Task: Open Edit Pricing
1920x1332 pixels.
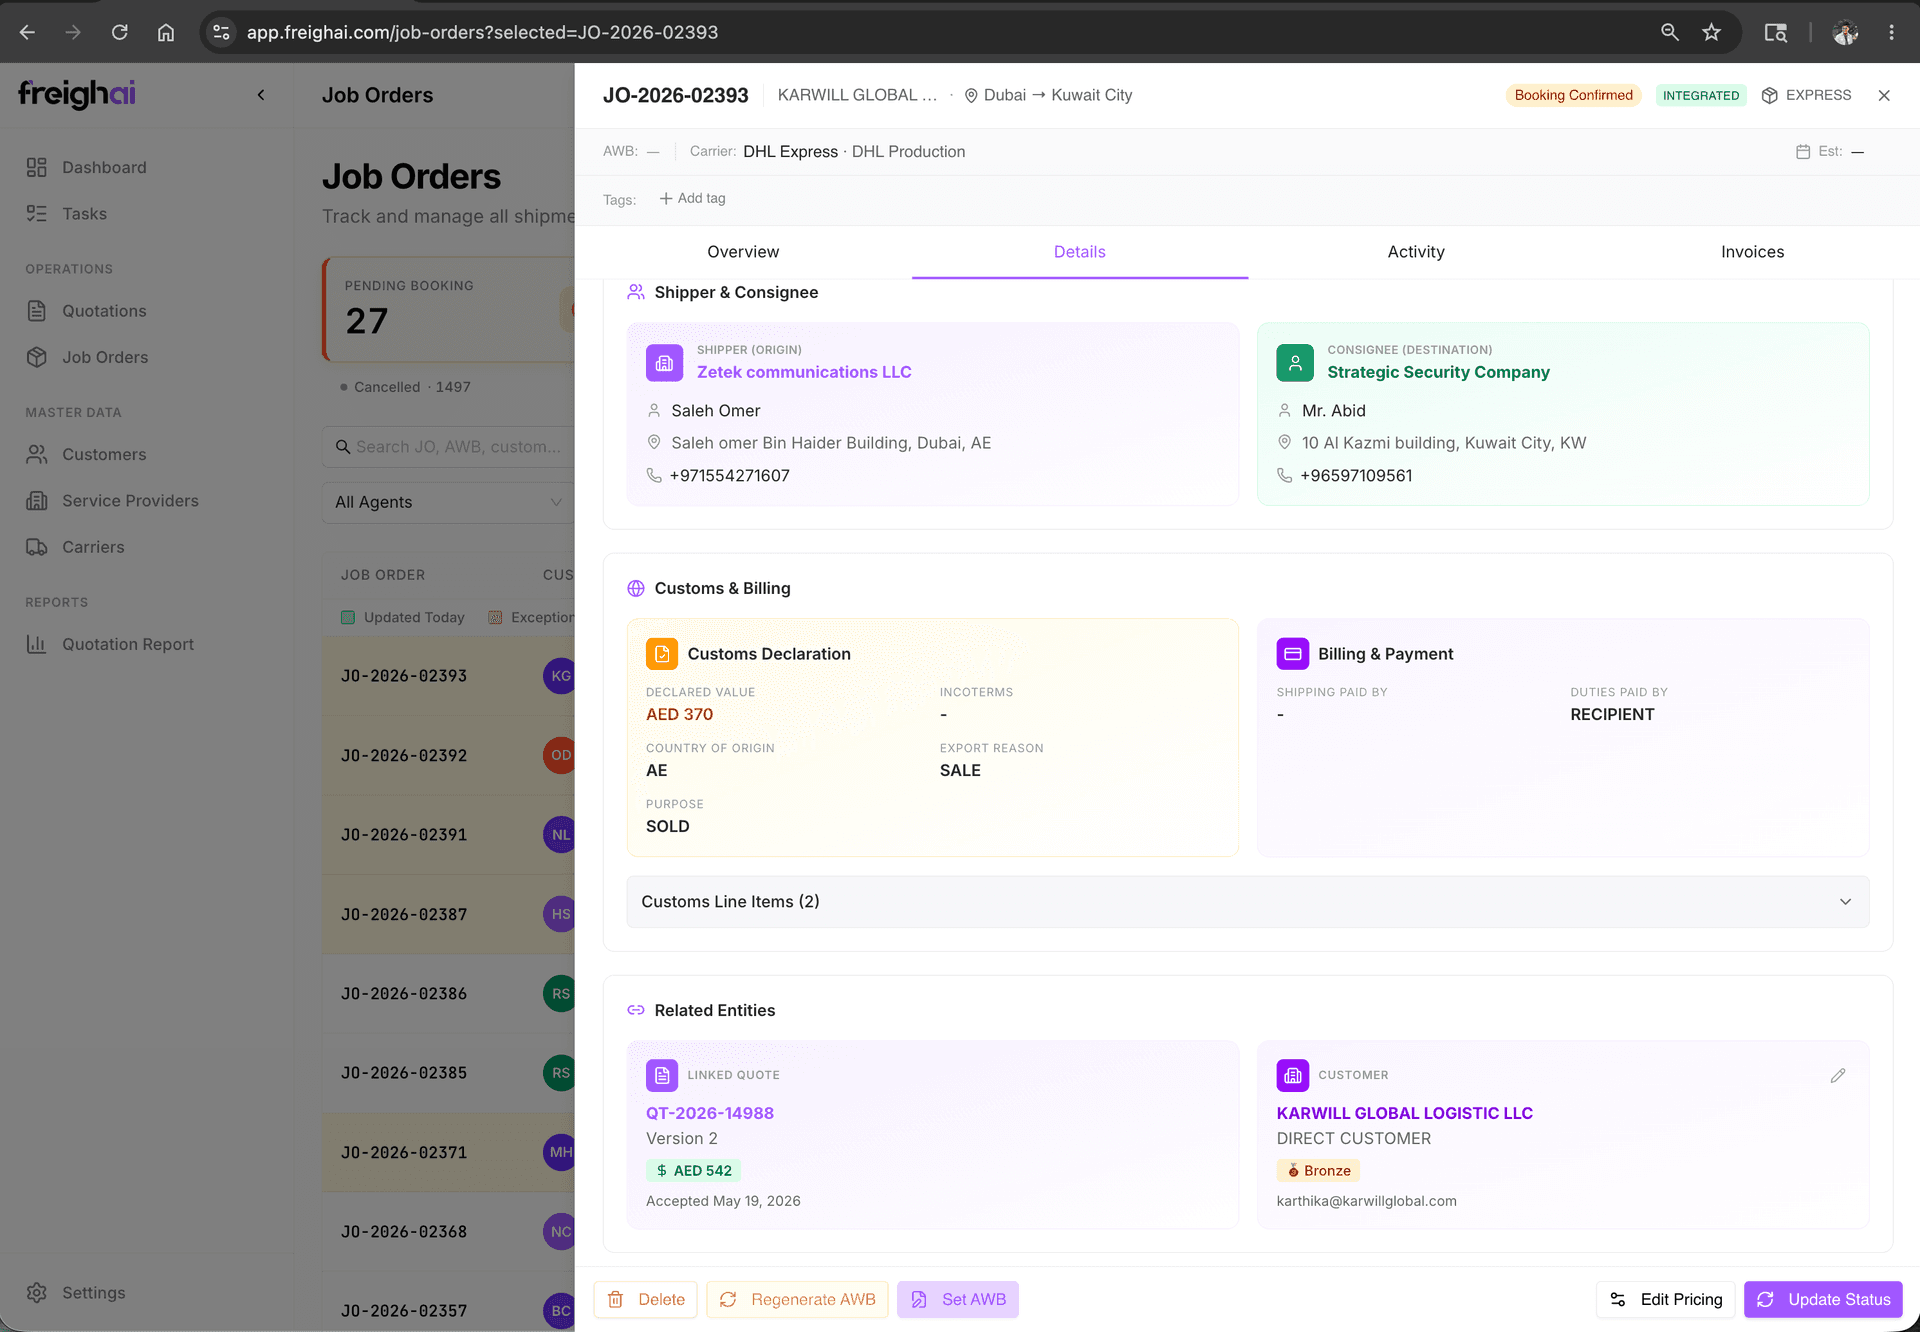Action: tap(1666, 1300)
